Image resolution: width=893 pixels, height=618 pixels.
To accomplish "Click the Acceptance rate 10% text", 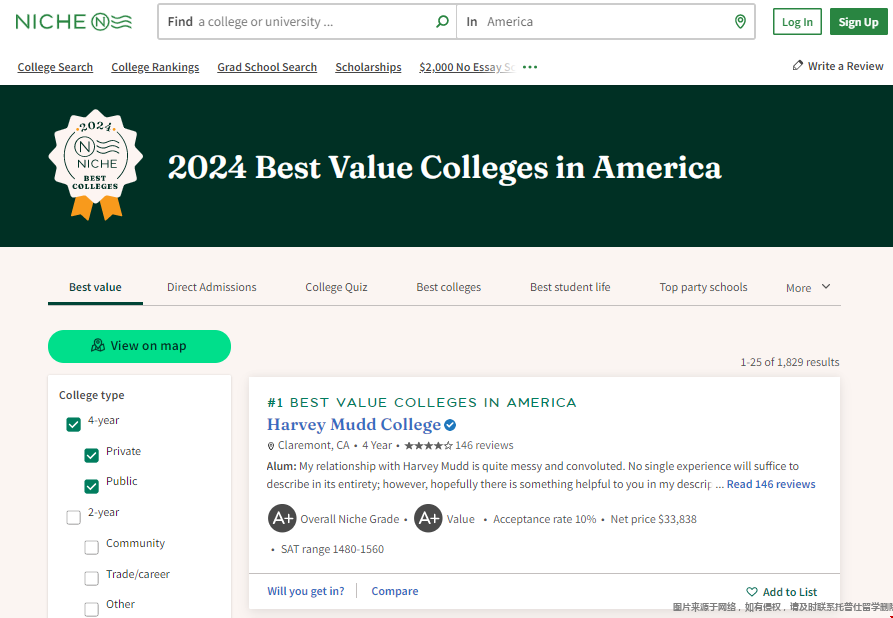I will point(544,519).
